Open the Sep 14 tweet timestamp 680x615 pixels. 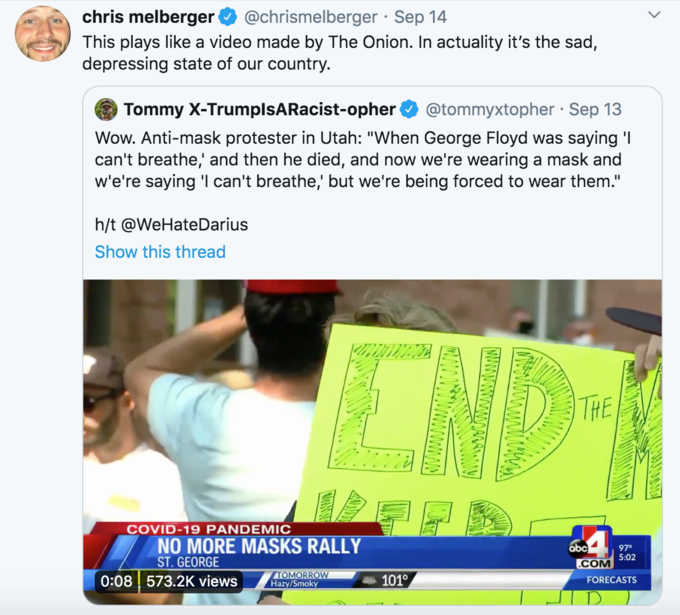tap(420, 17)
